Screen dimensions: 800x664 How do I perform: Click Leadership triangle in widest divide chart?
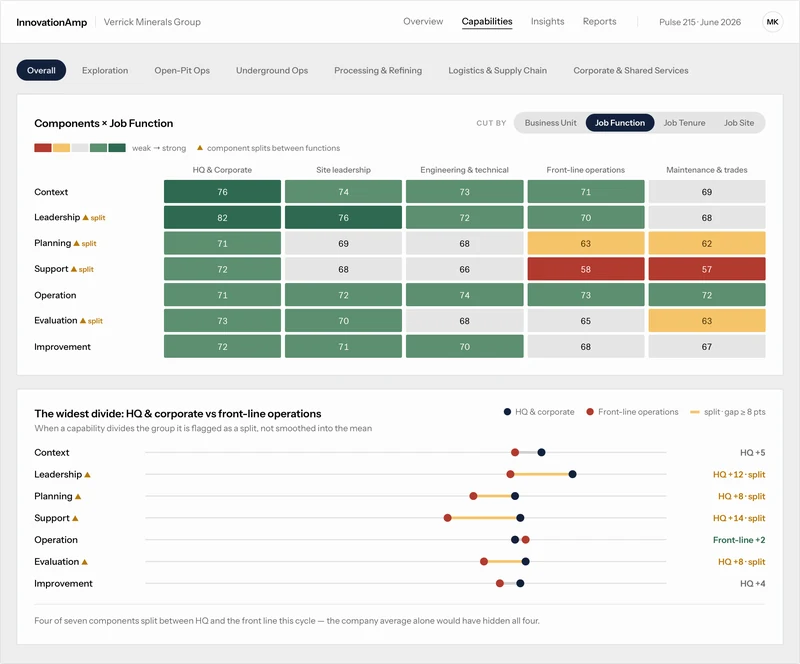pyautogui.click(x=87, y=475)
